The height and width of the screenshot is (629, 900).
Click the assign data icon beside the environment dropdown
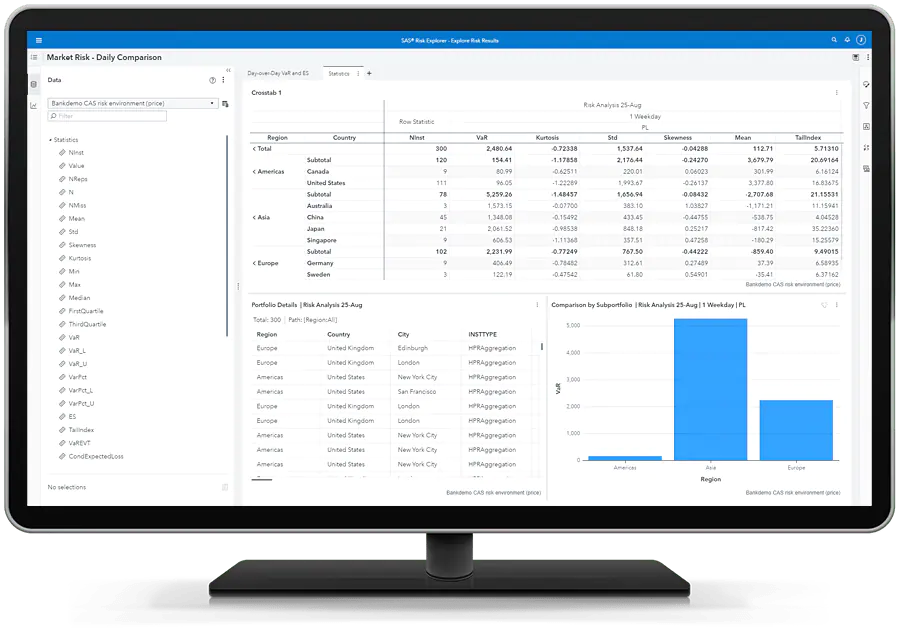(225, 103)
